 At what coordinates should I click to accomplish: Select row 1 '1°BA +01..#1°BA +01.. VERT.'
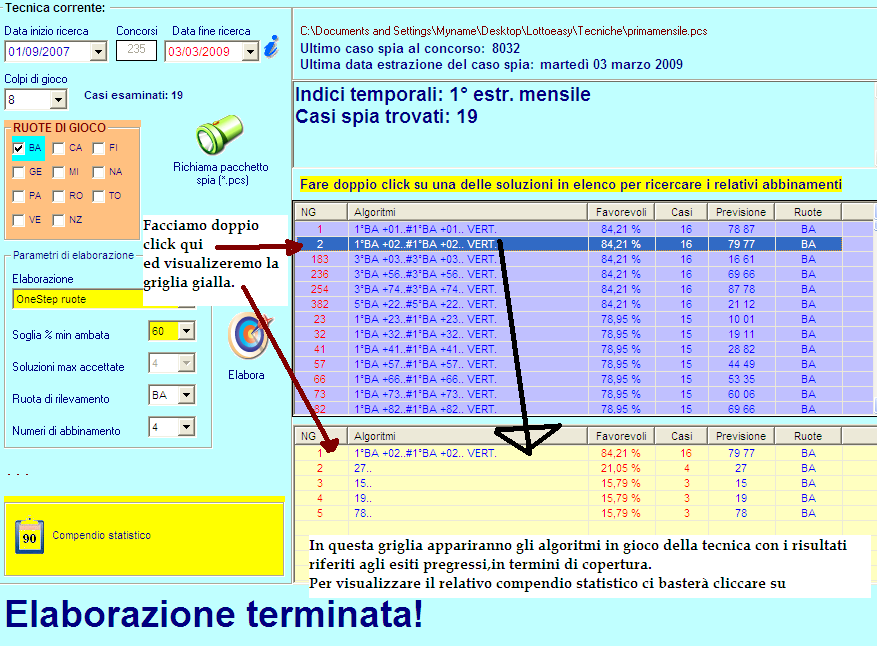(568, 229)
